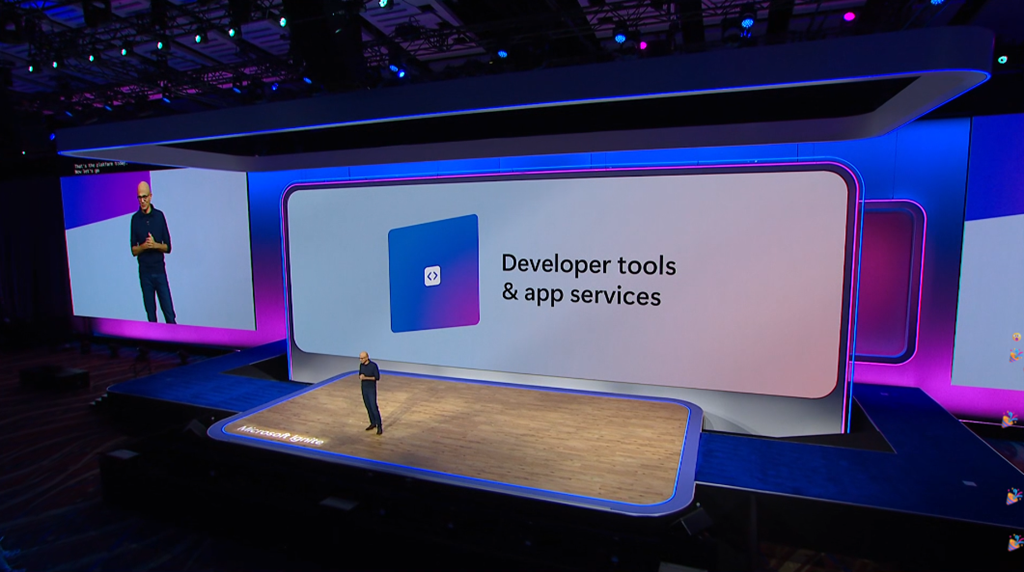Click the code brackets icon on the slide
1024x572 pixels.
pos(432,276)
